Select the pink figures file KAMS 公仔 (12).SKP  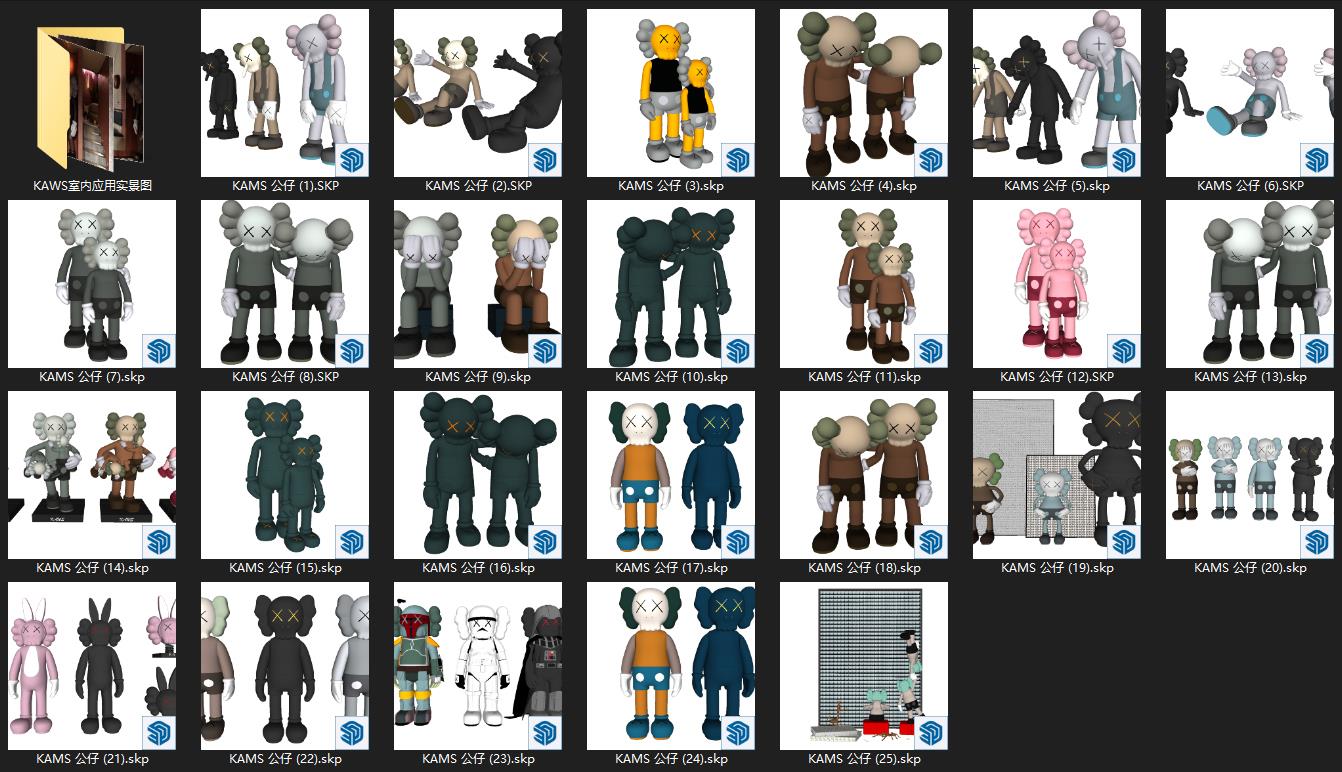1056,284
